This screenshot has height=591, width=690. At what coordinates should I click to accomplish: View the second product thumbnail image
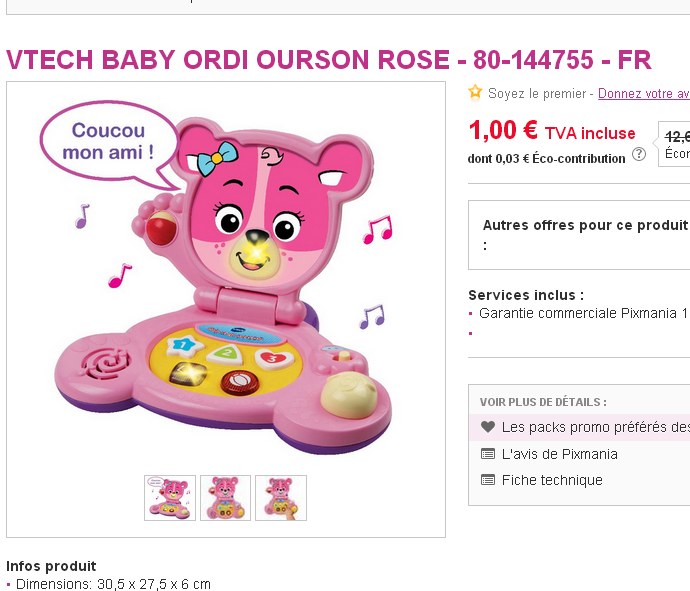point(225,497)
